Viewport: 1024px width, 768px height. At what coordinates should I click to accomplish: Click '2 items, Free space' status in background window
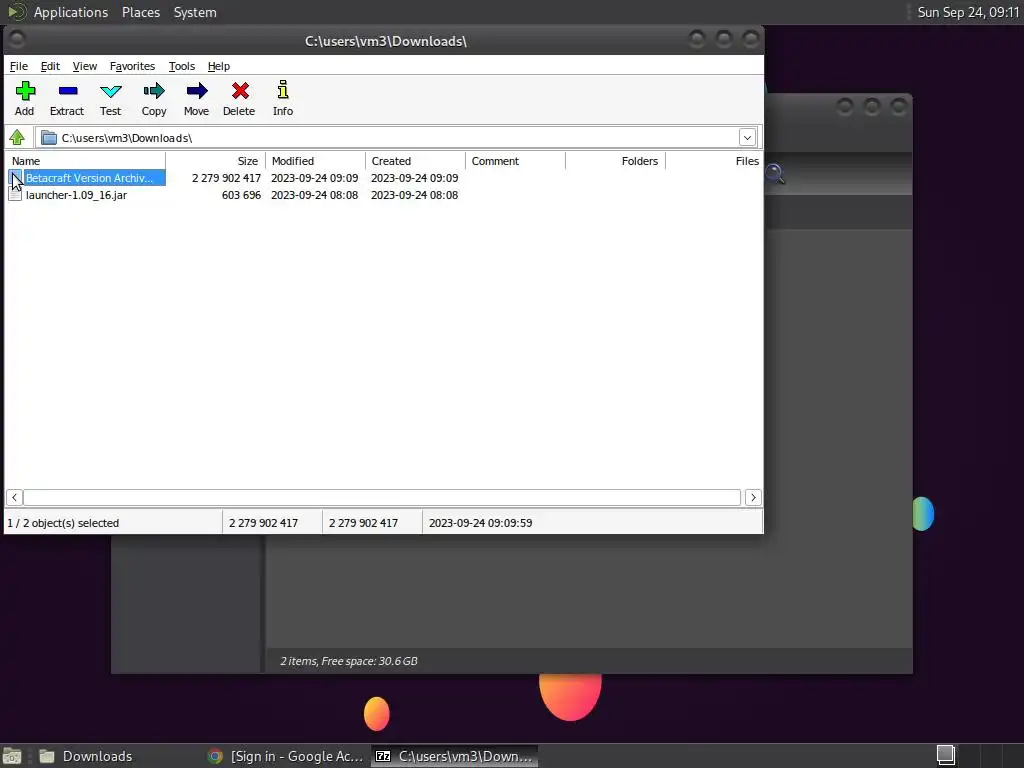point(349,661)
